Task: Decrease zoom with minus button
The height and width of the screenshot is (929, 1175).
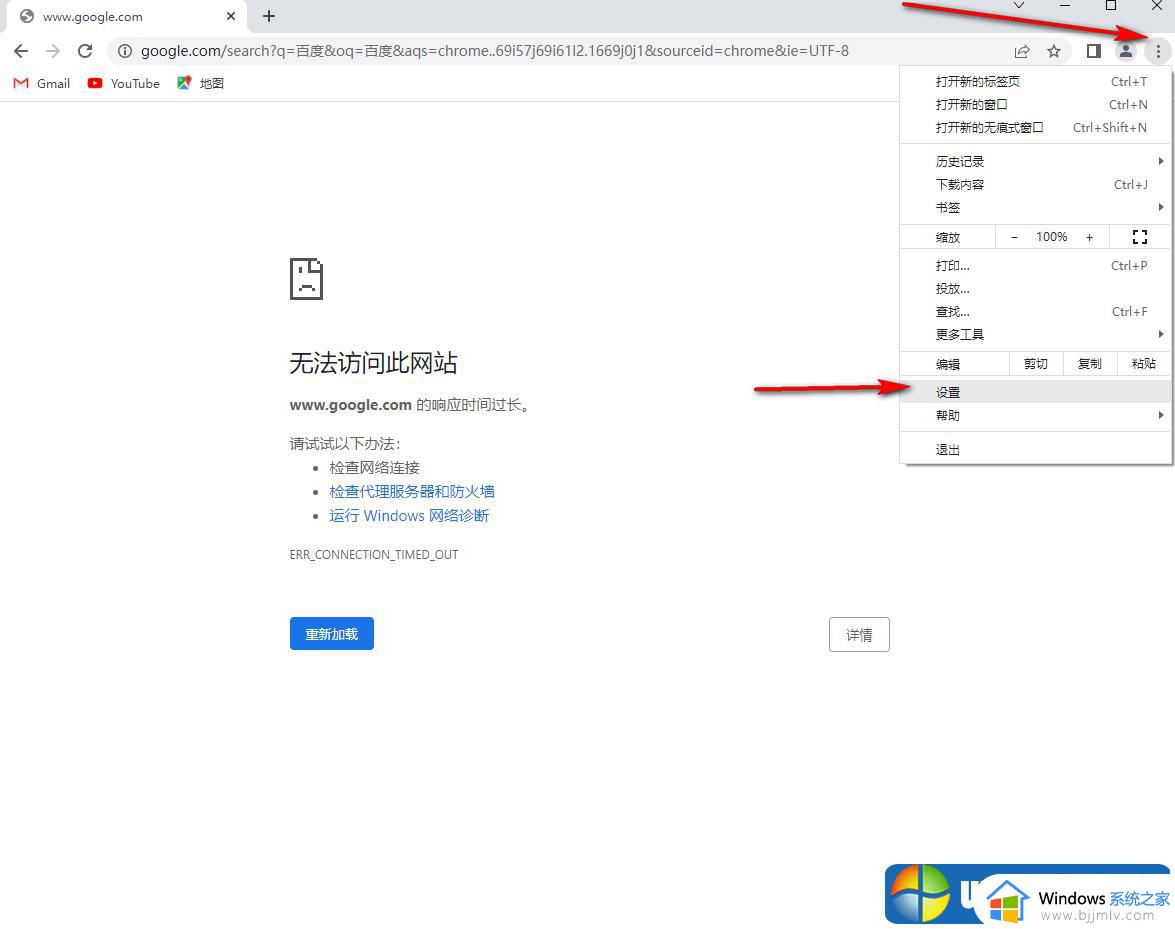Action: (x=1015, y=237)
